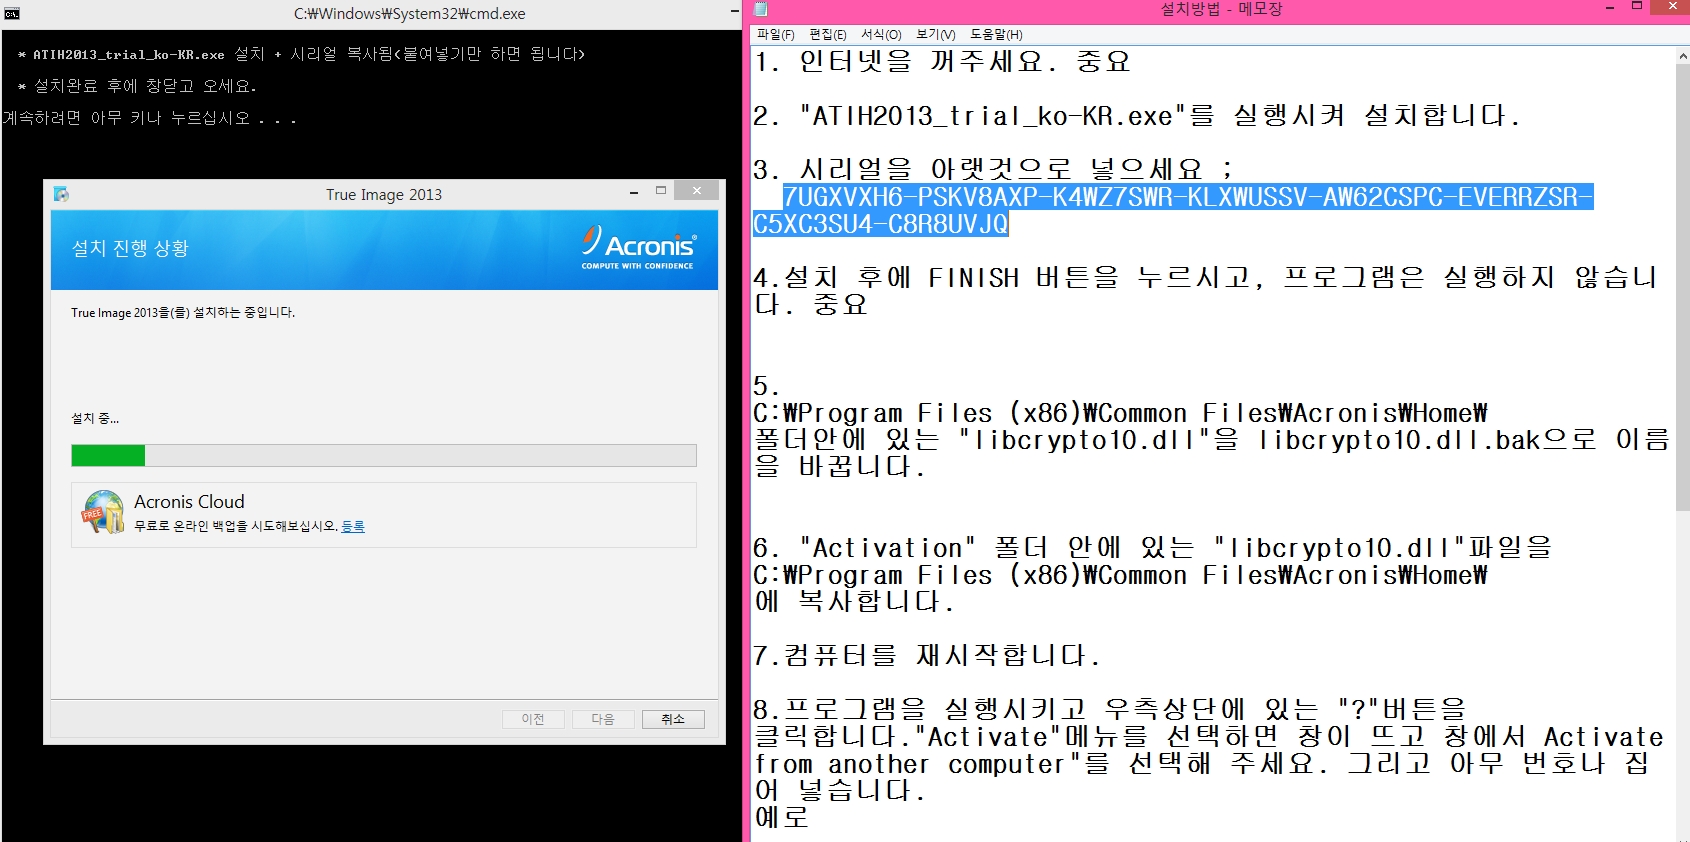1690x842 pixels.
Task: Click the True Image 2013 window icon
Action: pyautogui.click(x=61, y=194)
